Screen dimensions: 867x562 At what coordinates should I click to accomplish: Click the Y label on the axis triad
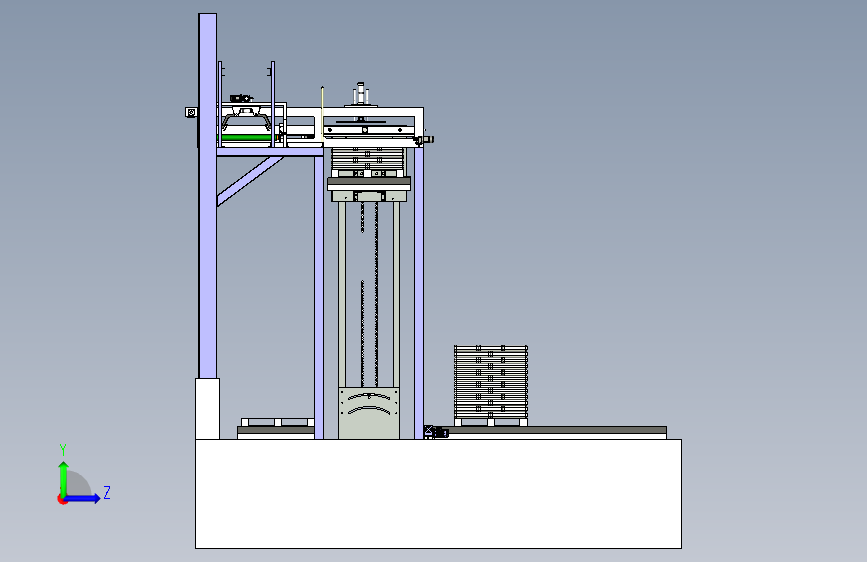pyautogui.click(x=63, y=450)
